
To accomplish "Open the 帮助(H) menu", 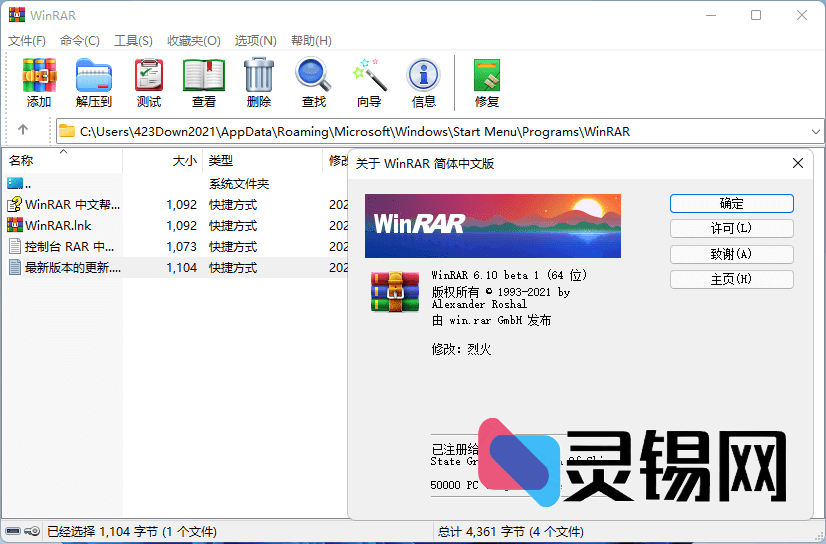I will click(x=311, y=41).
